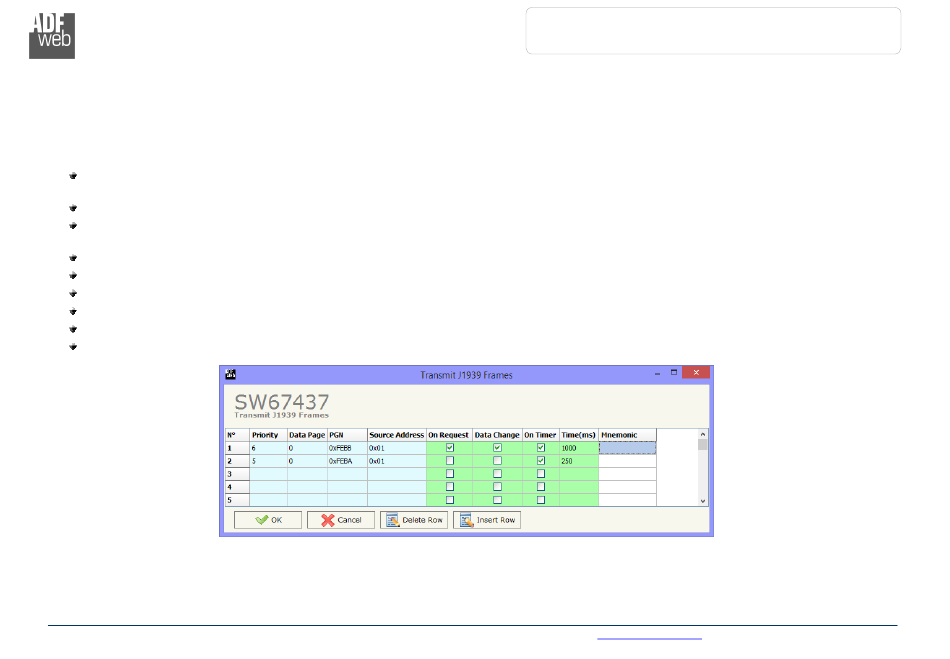Viewport: 950px width, 659px height.
Task: Click the OK button
Action: coord(268,520)
